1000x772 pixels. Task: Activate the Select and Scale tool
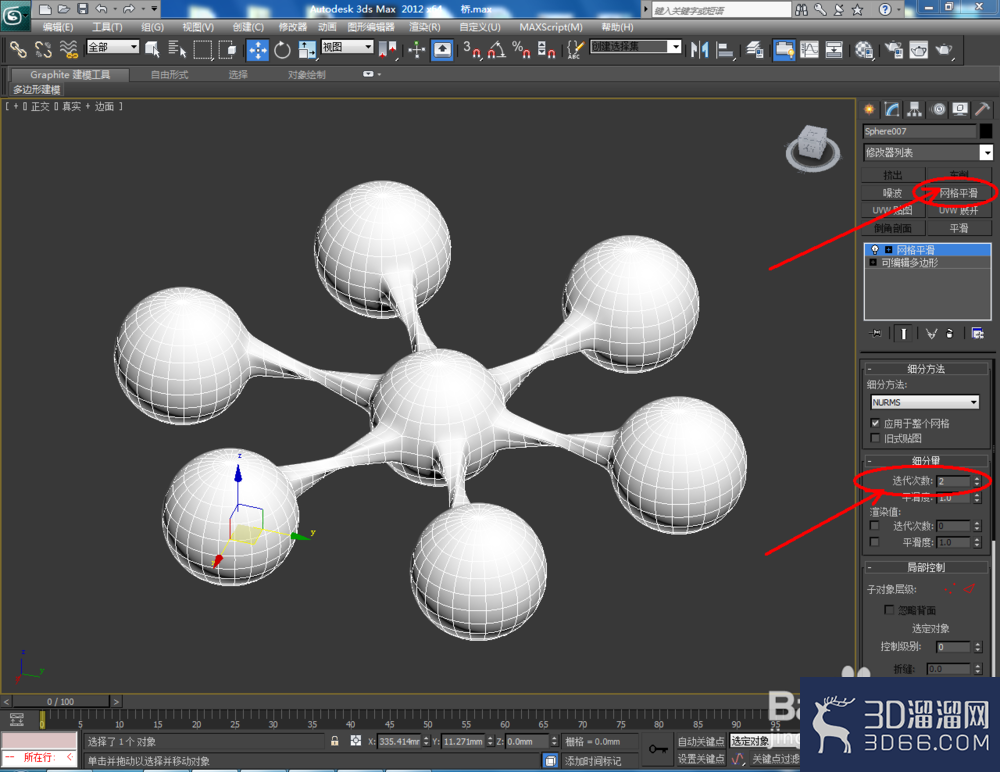[307, 50]
